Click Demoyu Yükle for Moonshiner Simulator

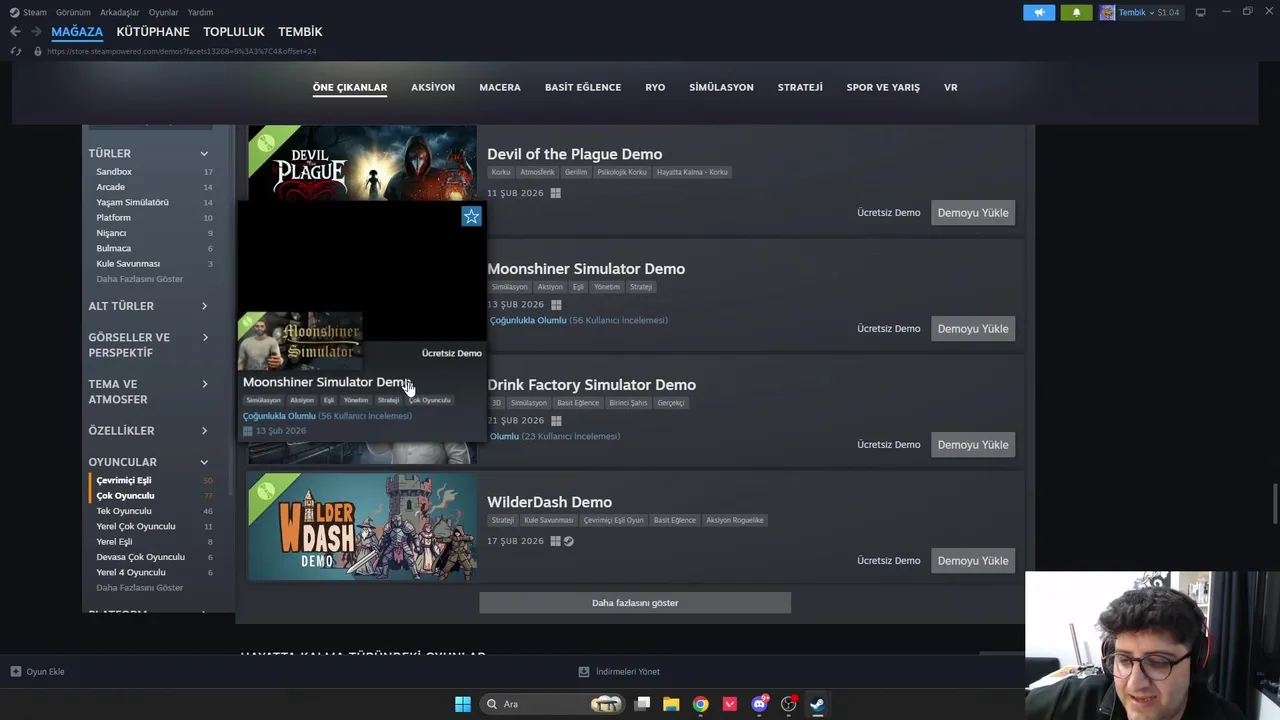pos(973,329)
